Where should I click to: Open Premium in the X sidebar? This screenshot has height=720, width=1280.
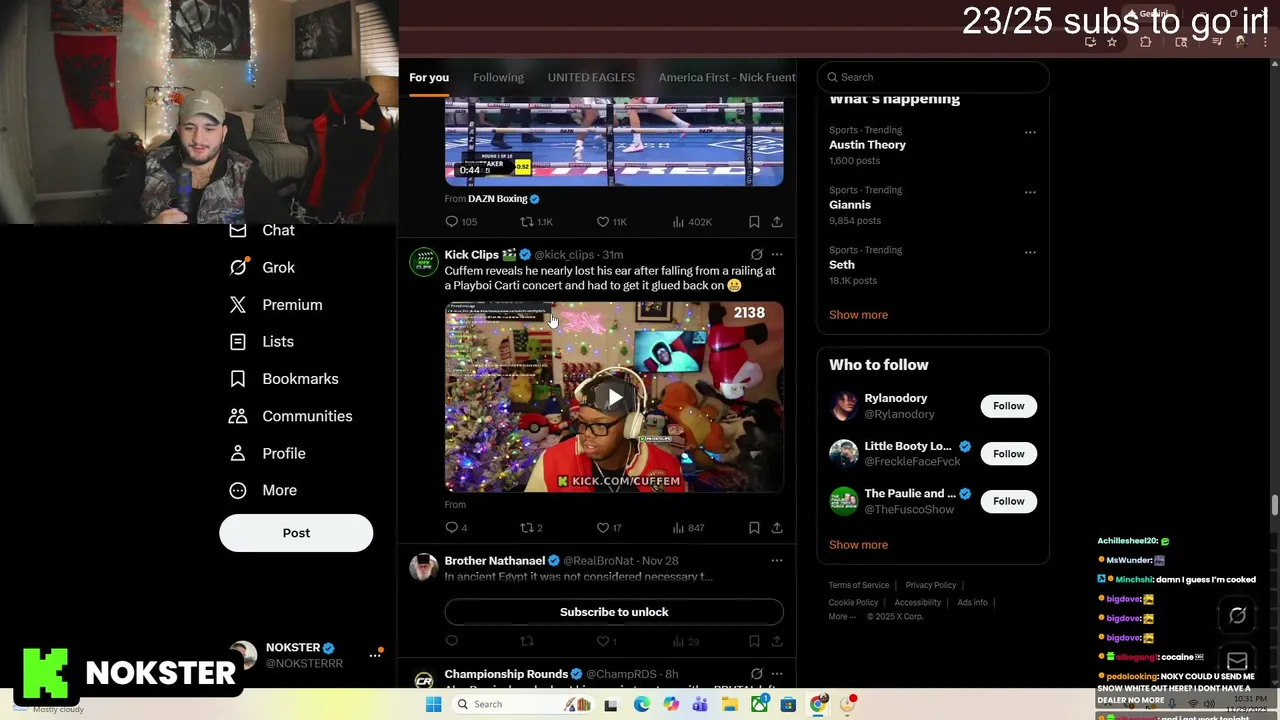pyautogui.click(x=276, y=305)
